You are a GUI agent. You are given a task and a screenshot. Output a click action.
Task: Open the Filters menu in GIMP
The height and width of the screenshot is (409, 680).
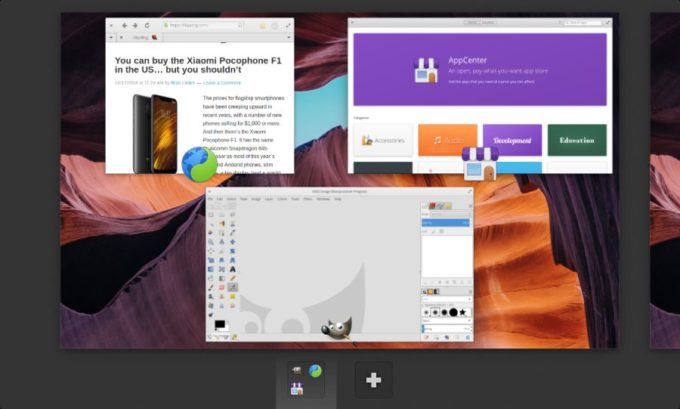(308, 199)
